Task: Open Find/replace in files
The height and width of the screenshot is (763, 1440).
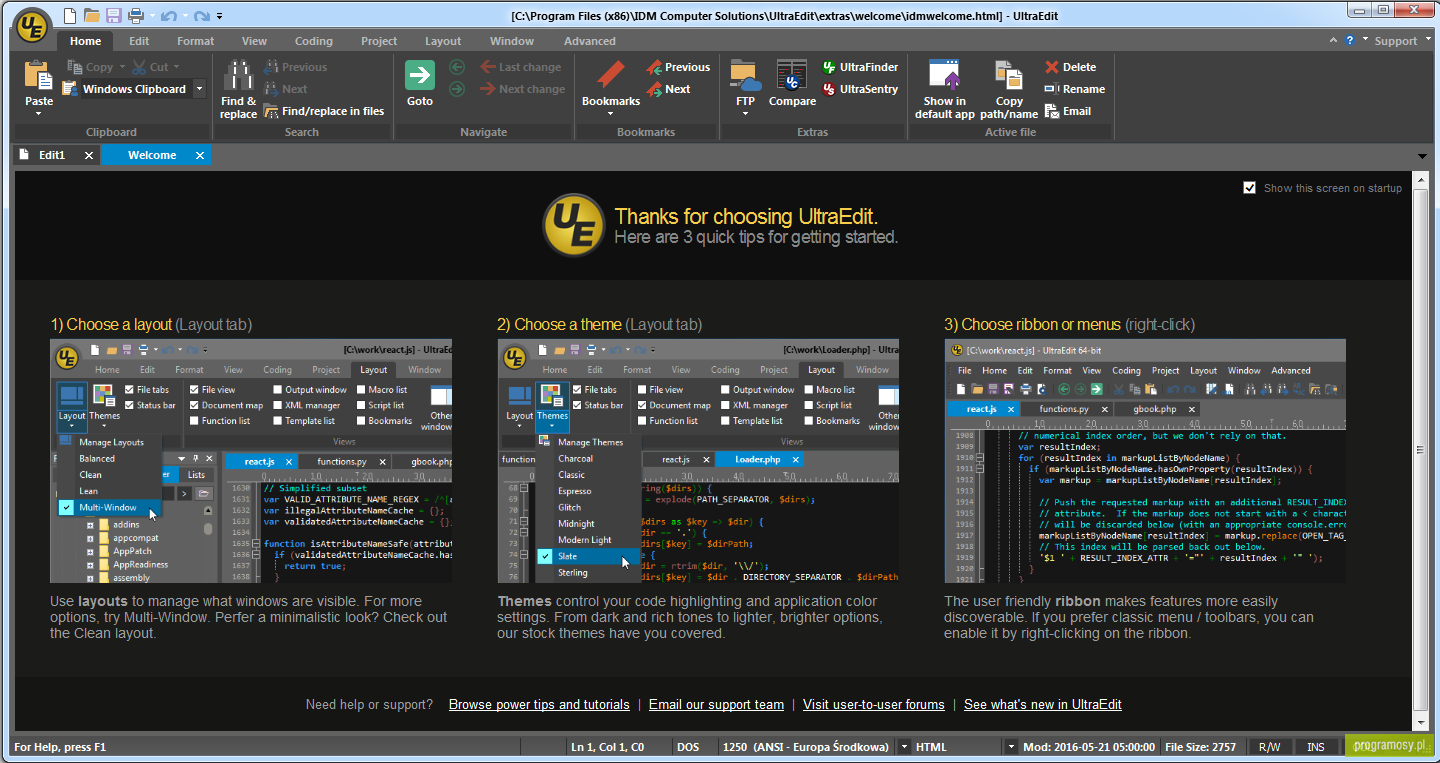Action: click(324, 111)
